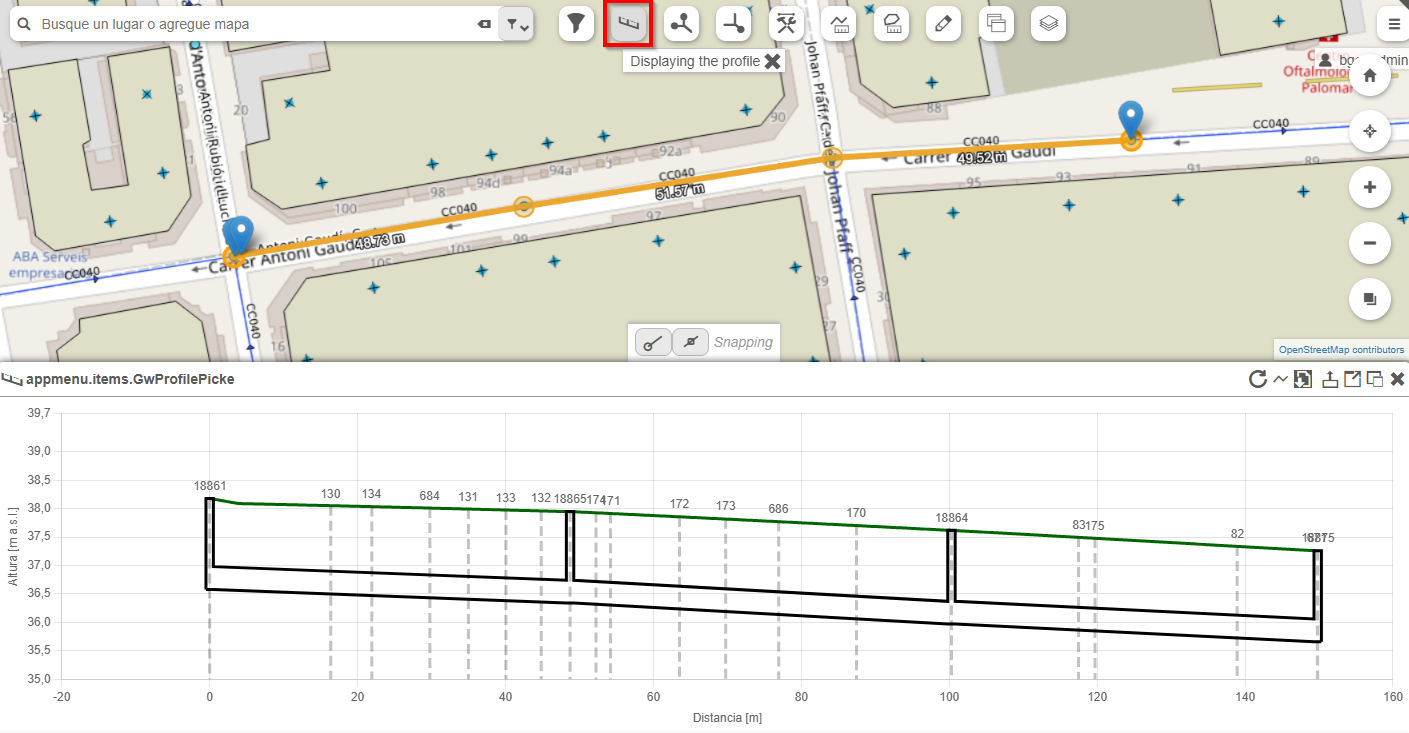This screenshot has width=1409, height=733.
Task: Toggle vertex snapping button
Action: tap(653, 342)
